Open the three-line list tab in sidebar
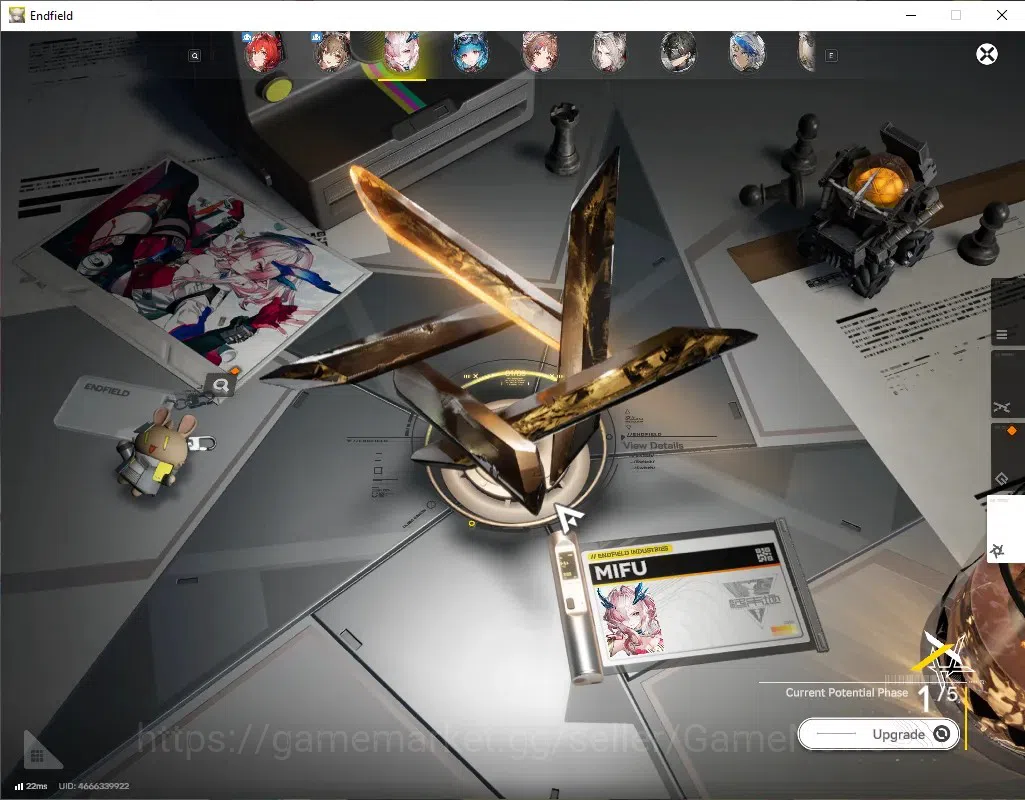 tap(1007, 313)
